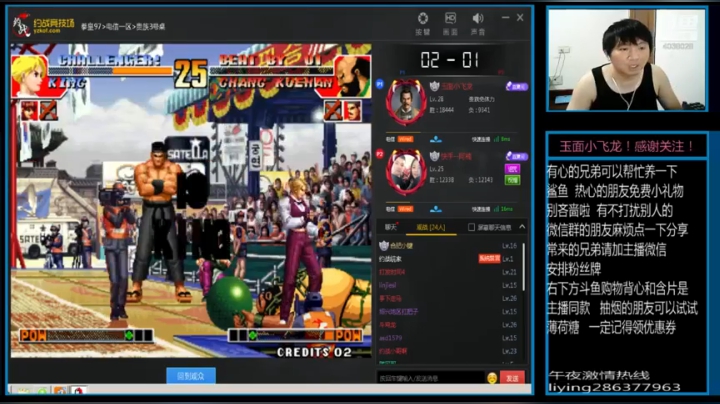
Task: Click the green signal bars showing 8ms
Action: (x=496, y=139)
